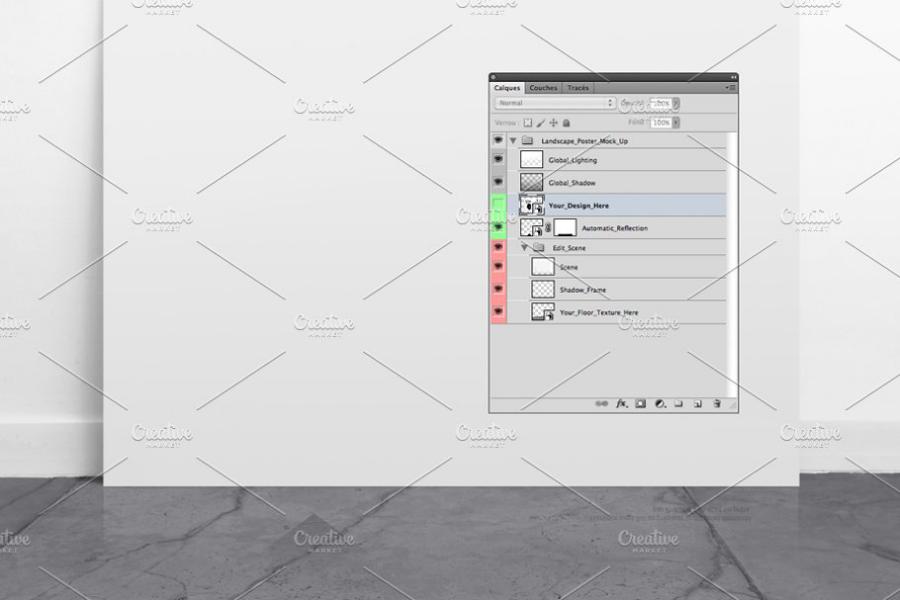Screen dimensions: 900x600
Task: Open the Normal blend mode dropdown
Action: click(x=555, y=103)
